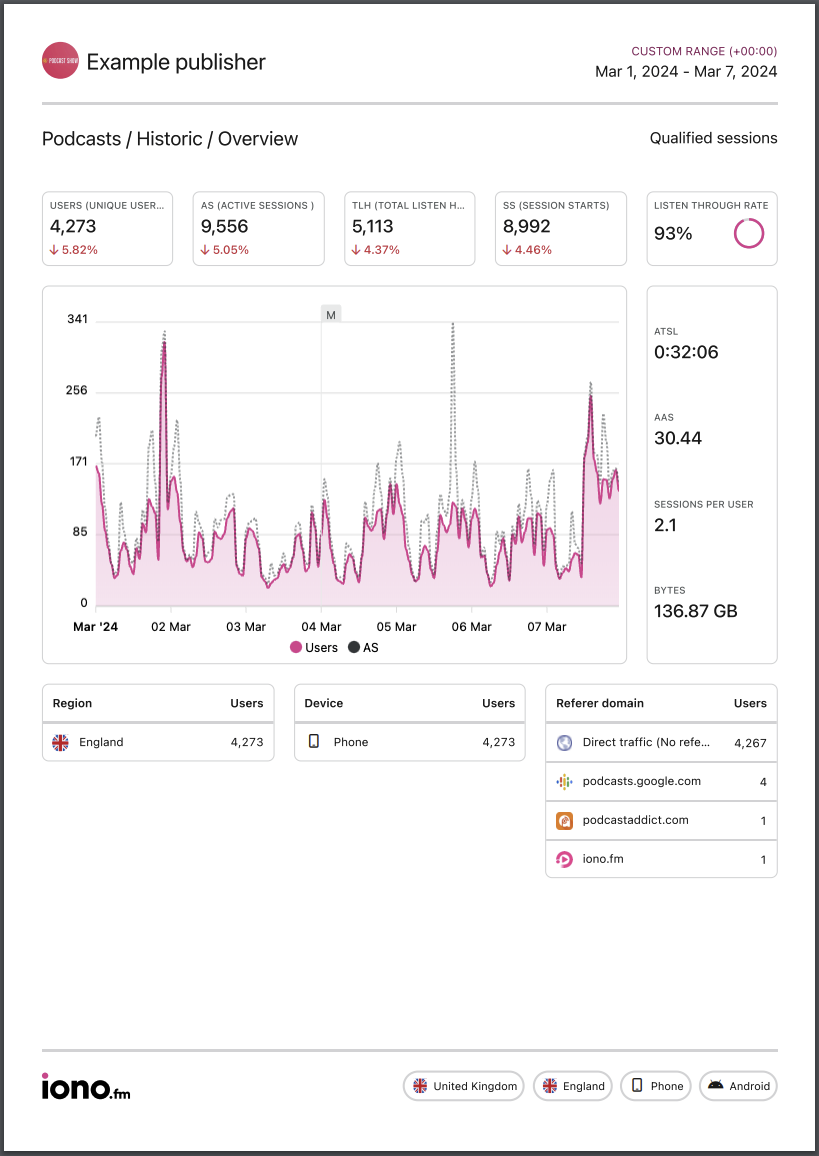Viewport: 819px width, 1156px height.
Task: Click the M marker on chart
Action: (331, 315)
